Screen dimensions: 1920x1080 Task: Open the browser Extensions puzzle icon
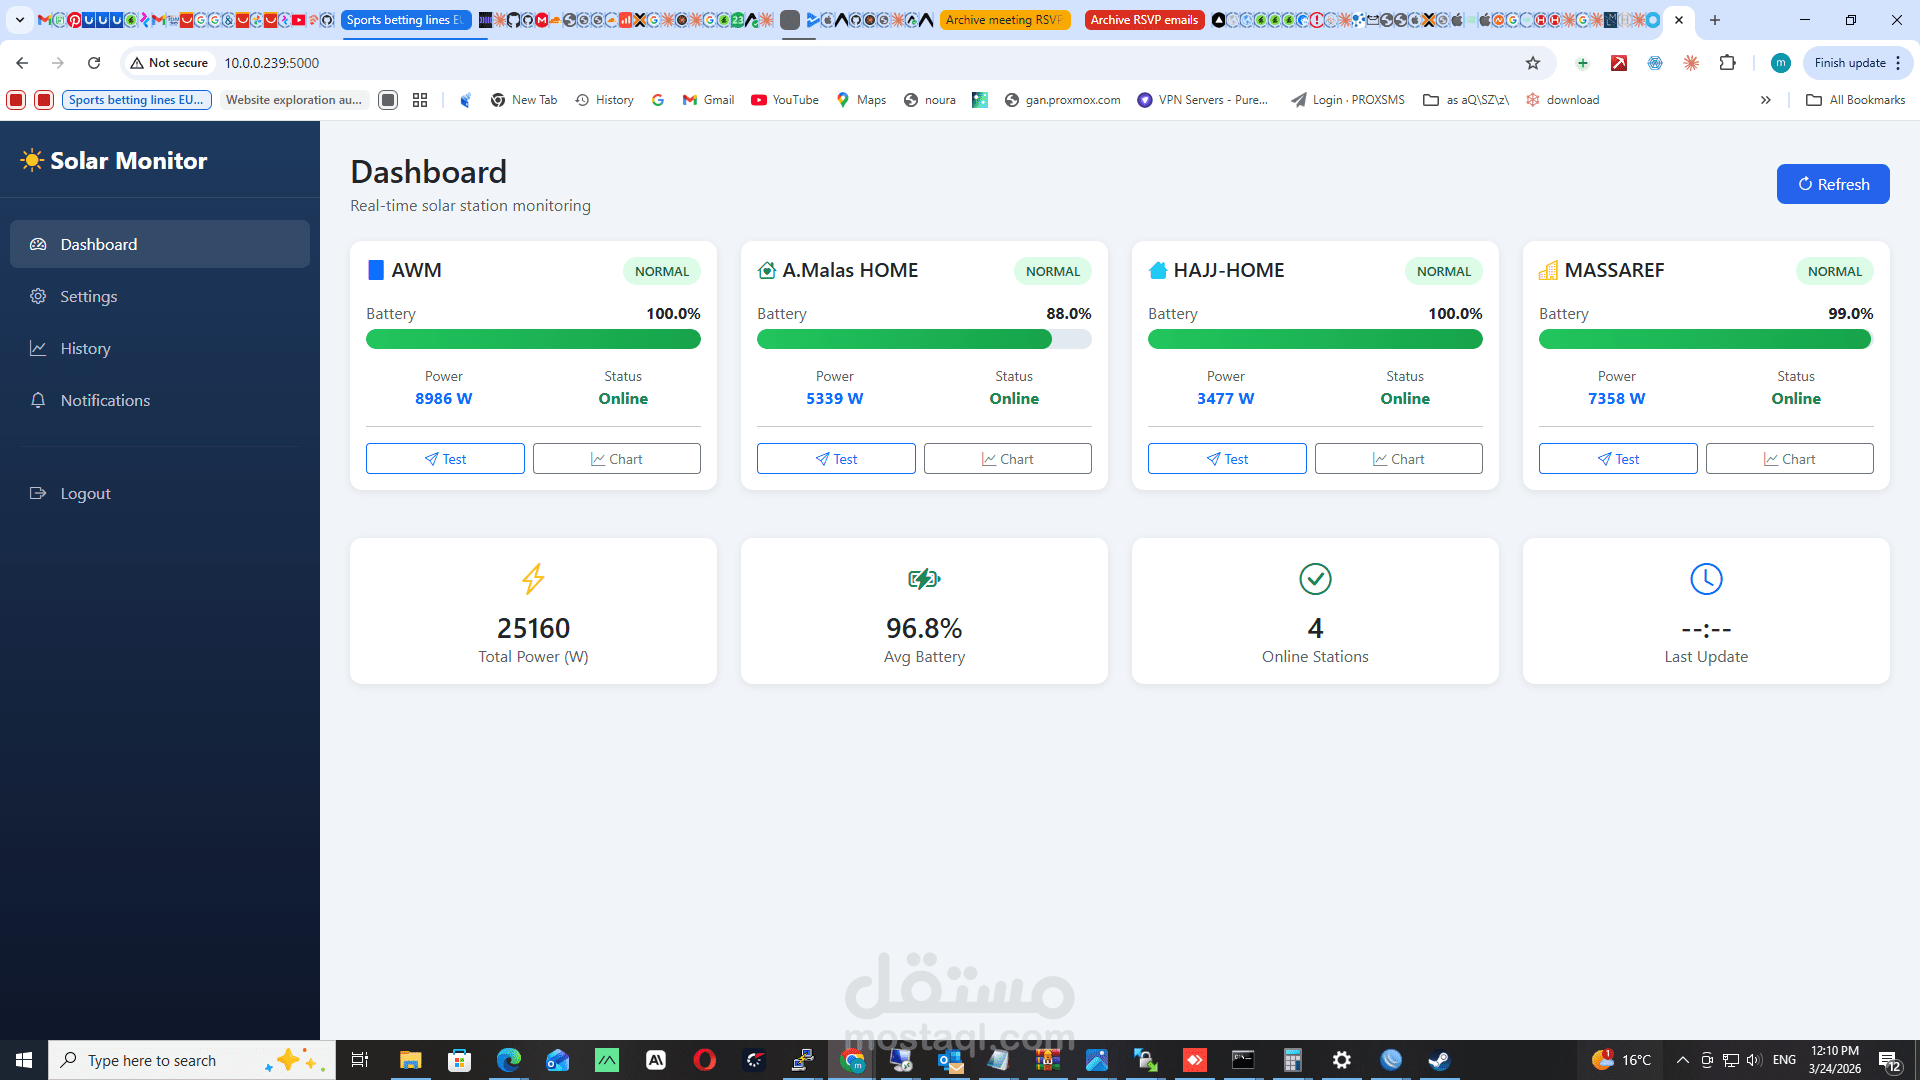1727,63
